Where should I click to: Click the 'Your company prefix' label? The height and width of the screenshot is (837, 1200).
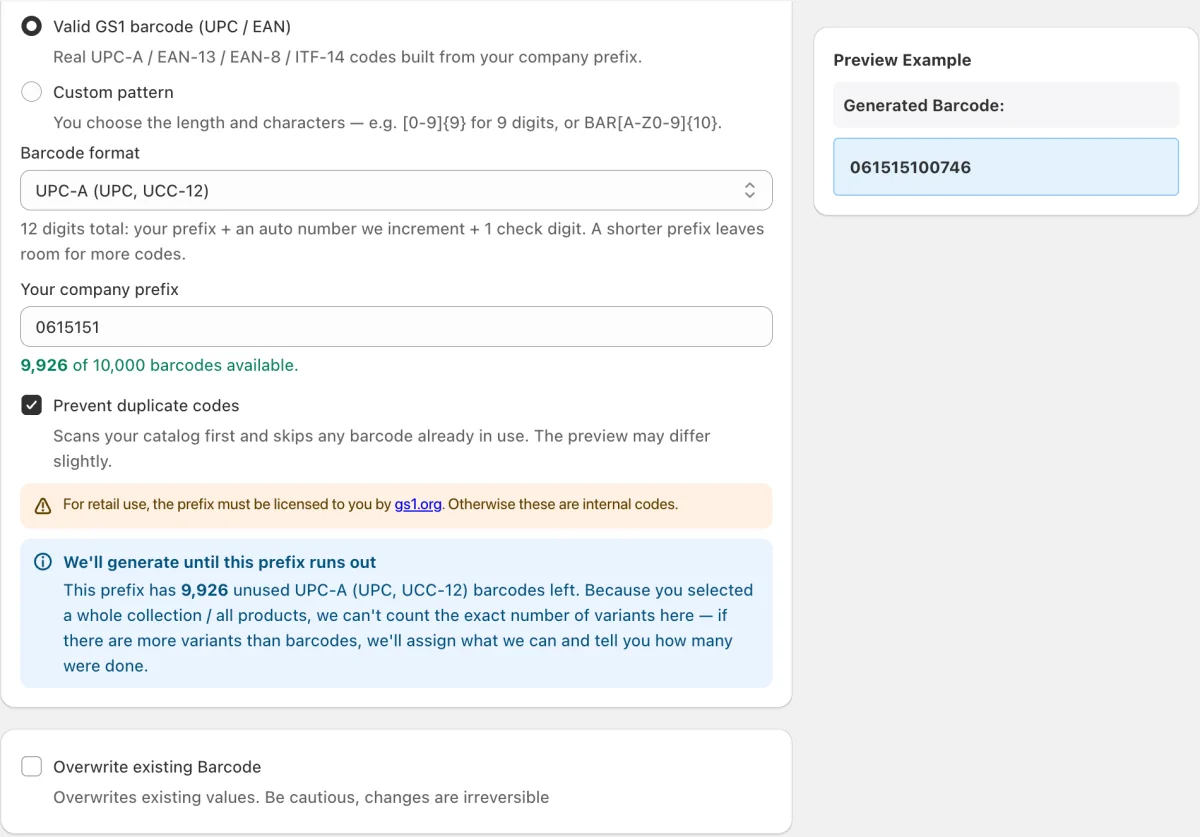click(x=99, y=289)
